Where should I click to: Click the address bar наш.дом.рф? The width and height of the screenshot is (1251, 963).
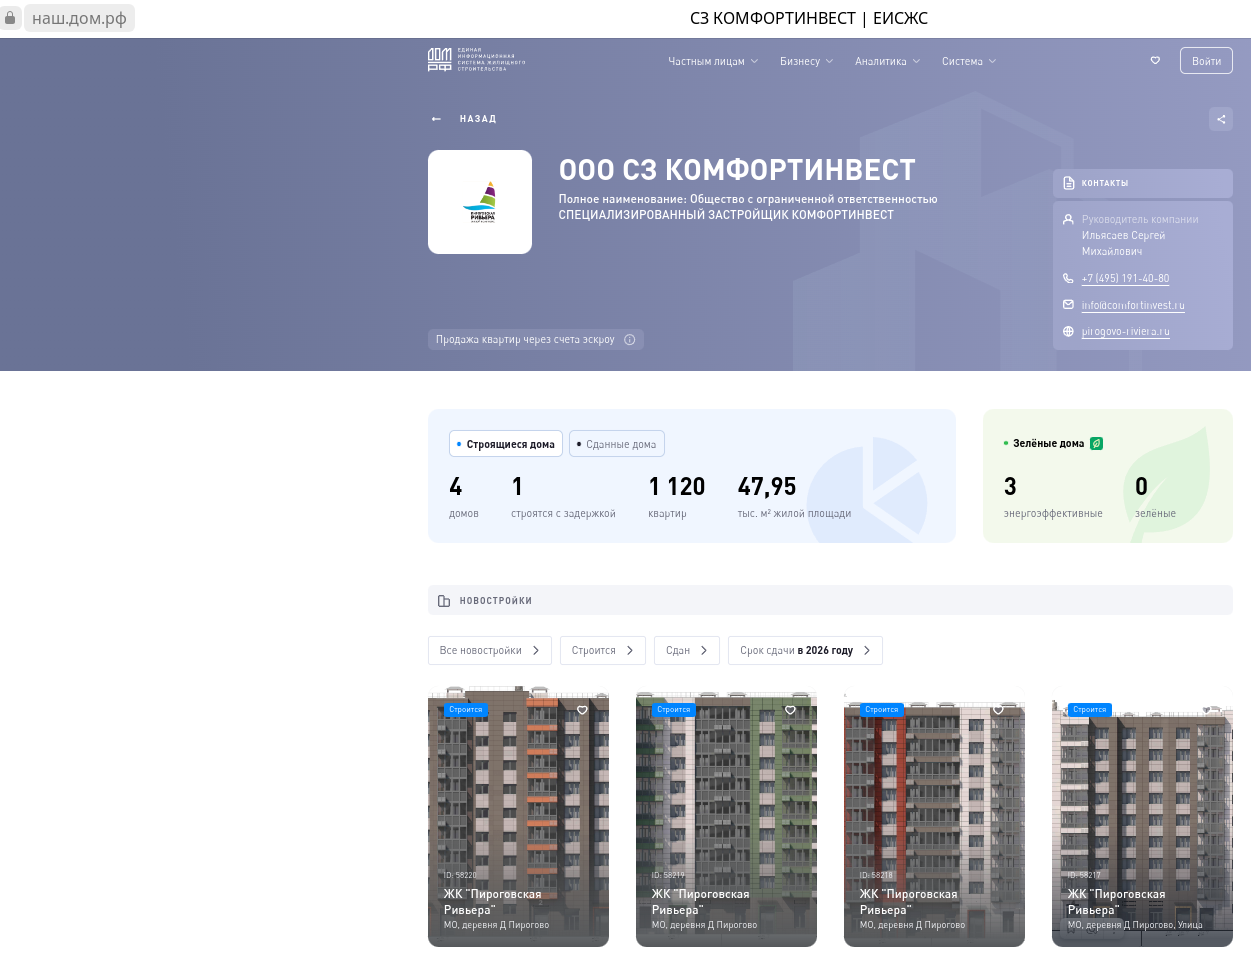tap(79, 18)
